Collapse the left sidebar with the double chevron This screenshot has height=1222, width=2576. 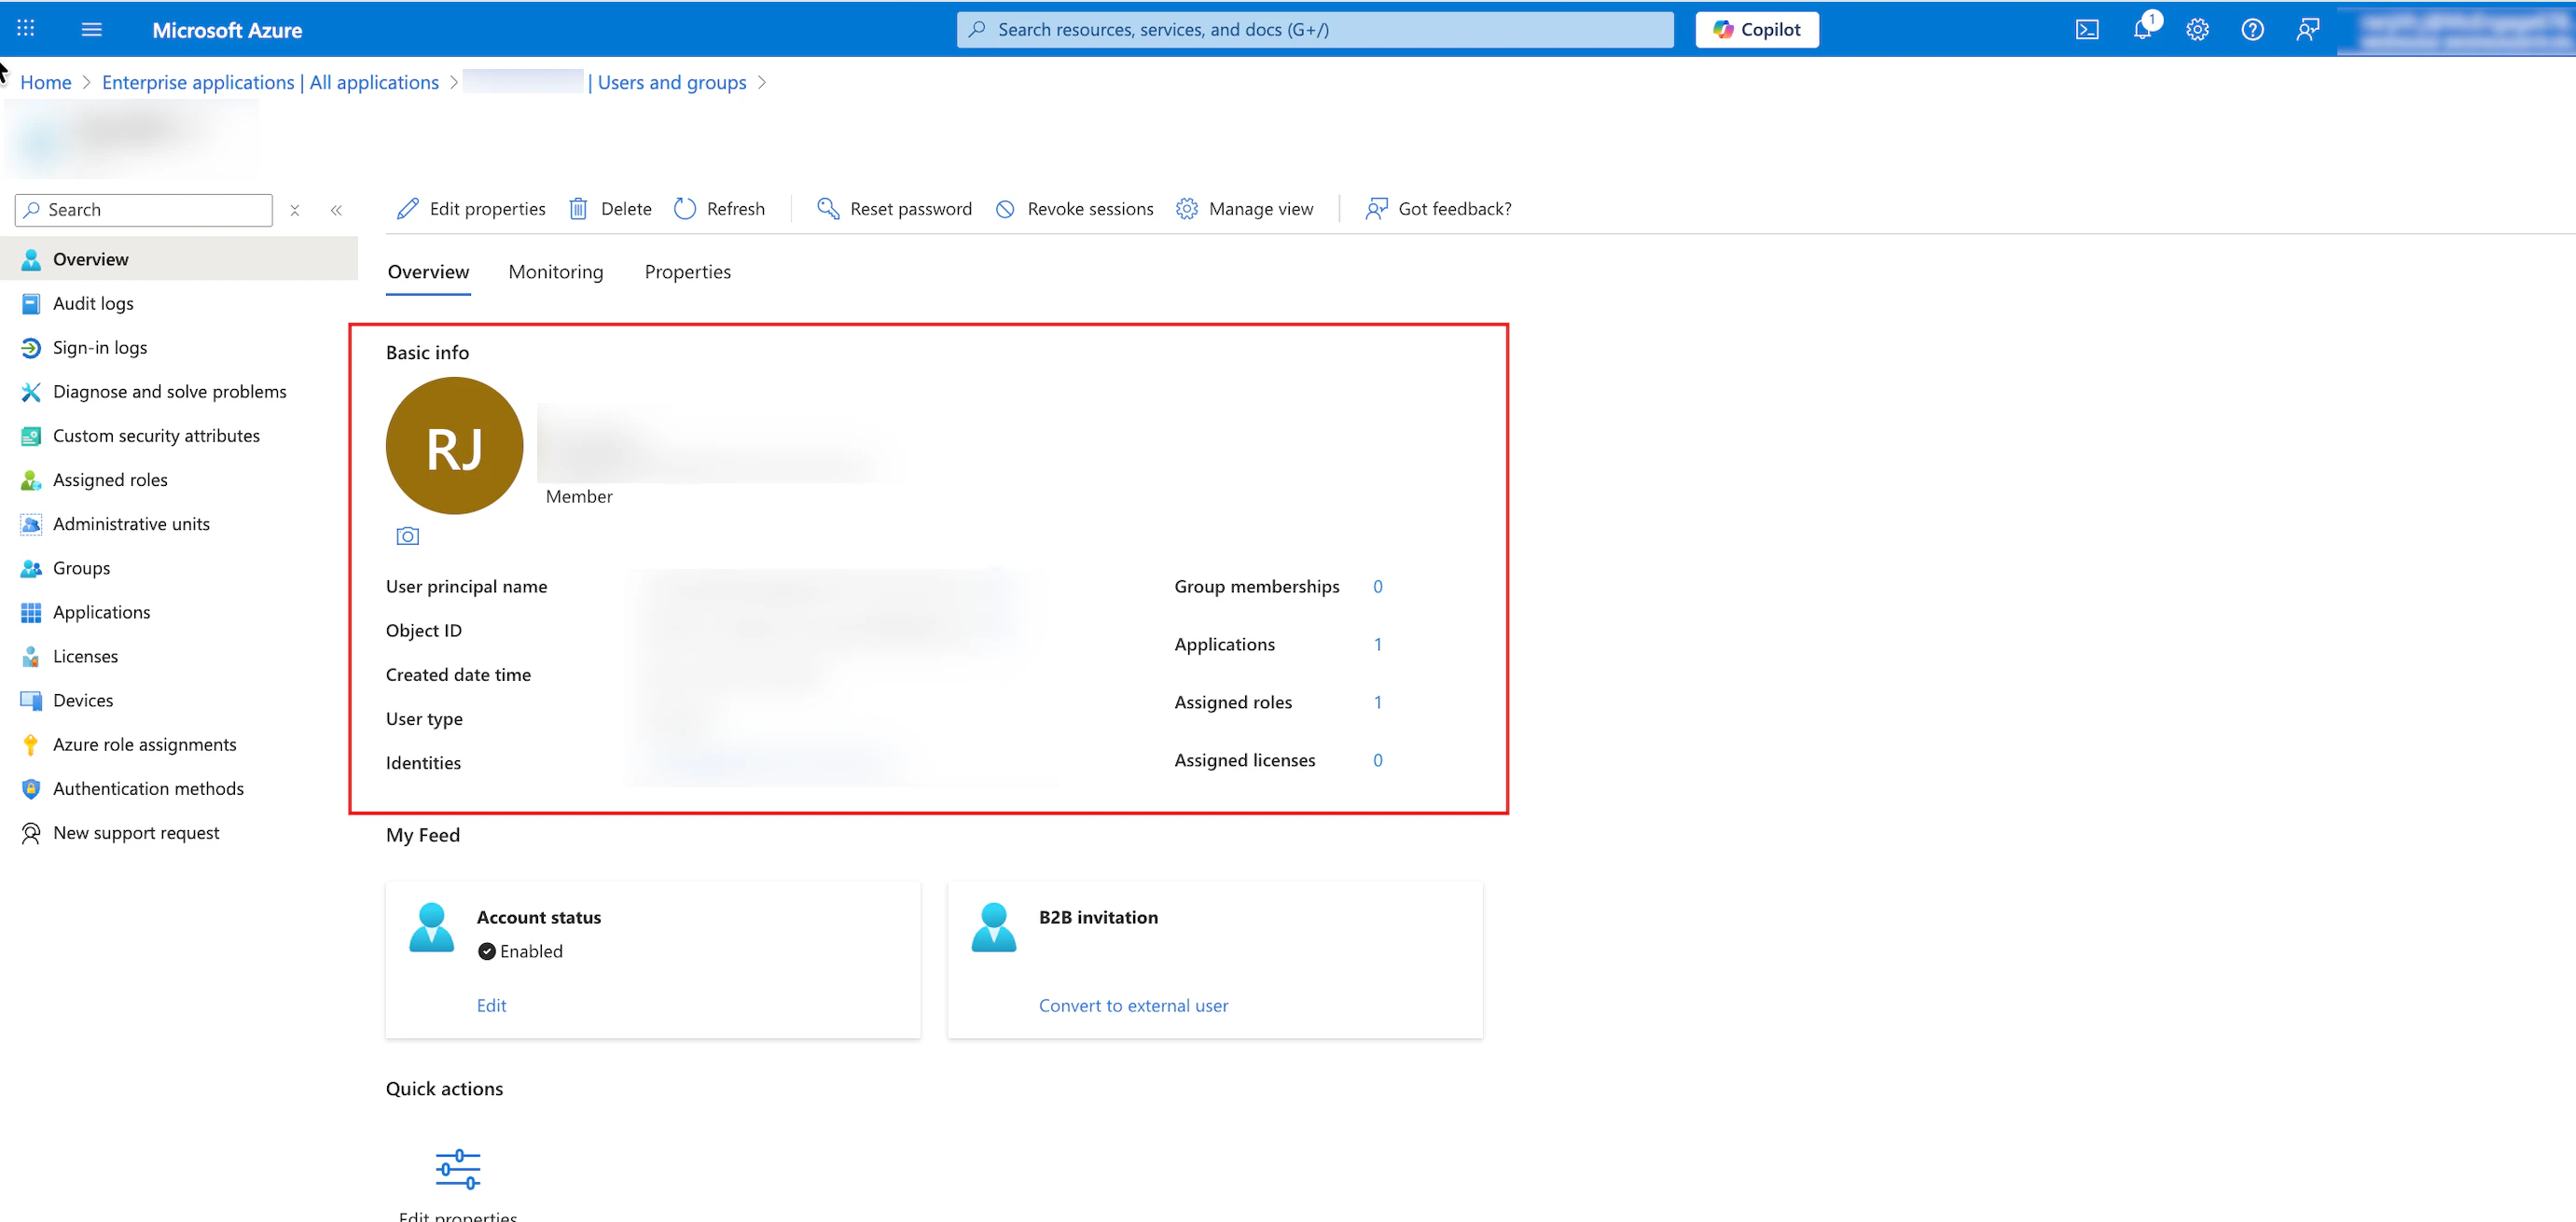[x=336, y=210]
